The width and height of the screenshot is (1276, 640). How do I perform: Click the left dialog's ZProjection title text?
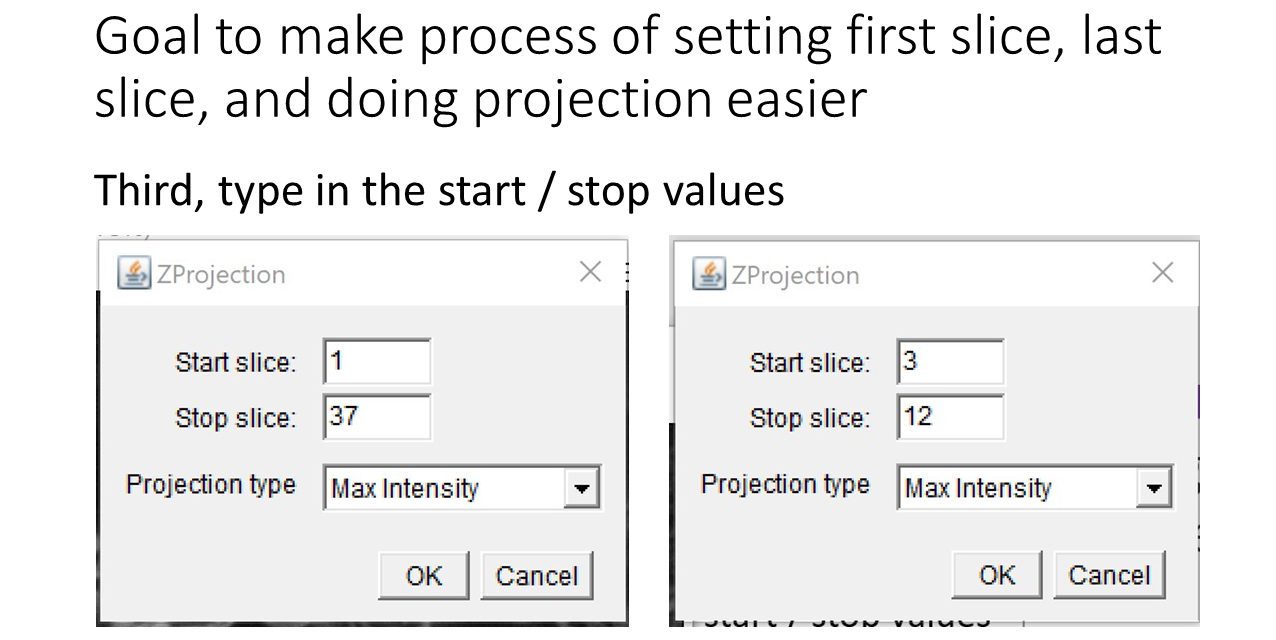click(x=221, y=274)
